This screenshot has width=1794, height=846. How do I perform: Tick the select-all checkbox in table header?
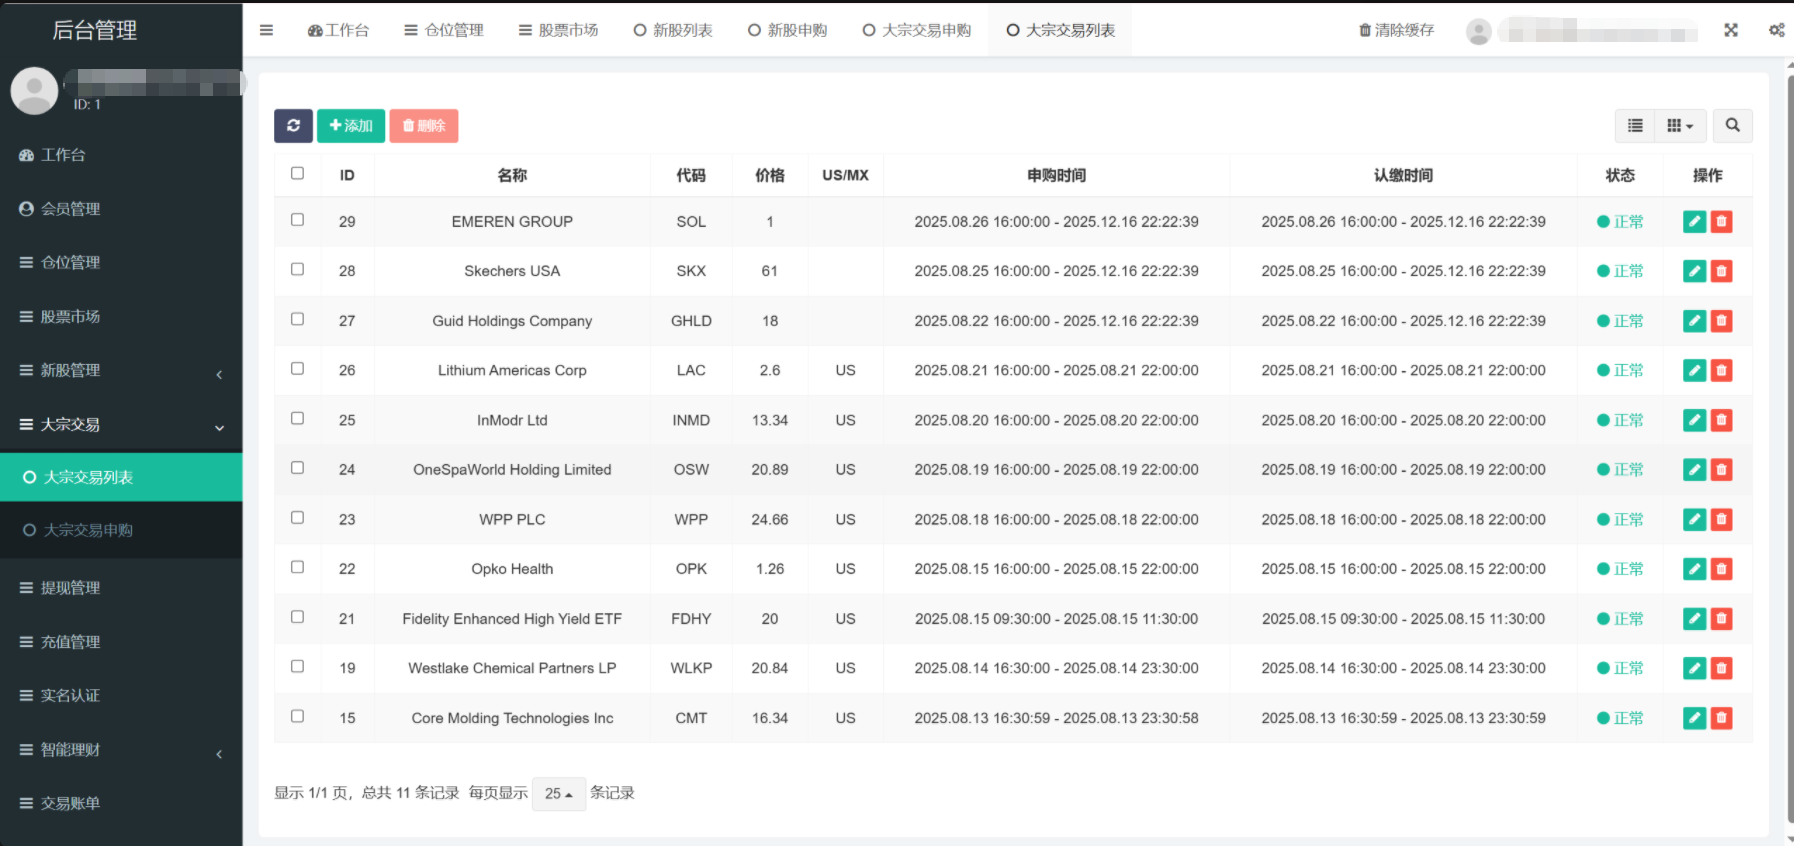coord(297,174)
